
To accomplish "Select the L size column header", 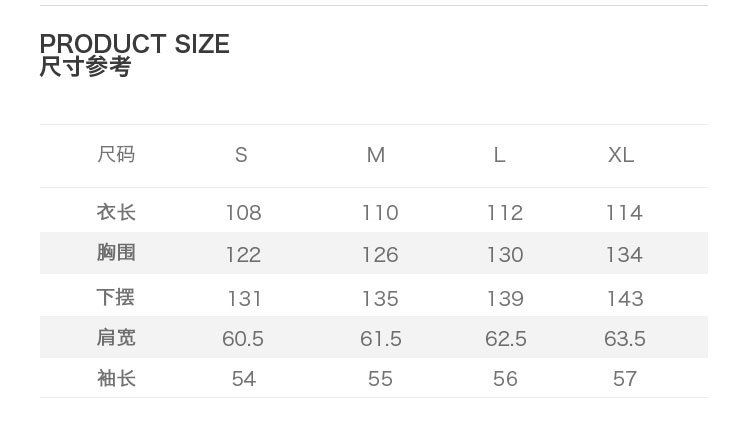I will [499, 155].
